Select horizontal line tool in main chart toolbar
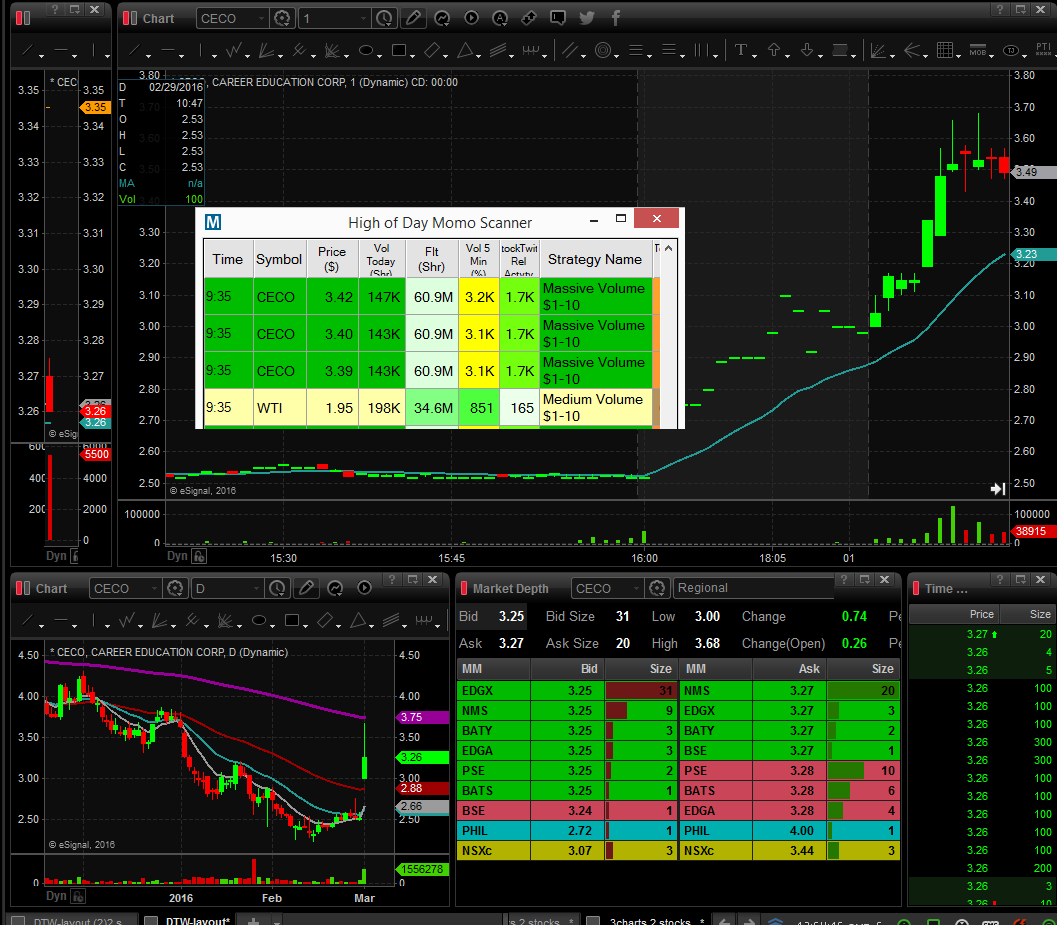Image resolution: width=1057 pixels, height=925 pixels. click(168, 50)
